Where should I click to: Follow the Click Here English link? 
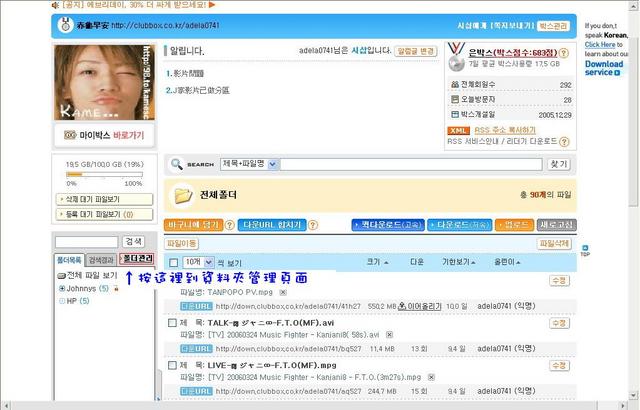coord(600,44)
